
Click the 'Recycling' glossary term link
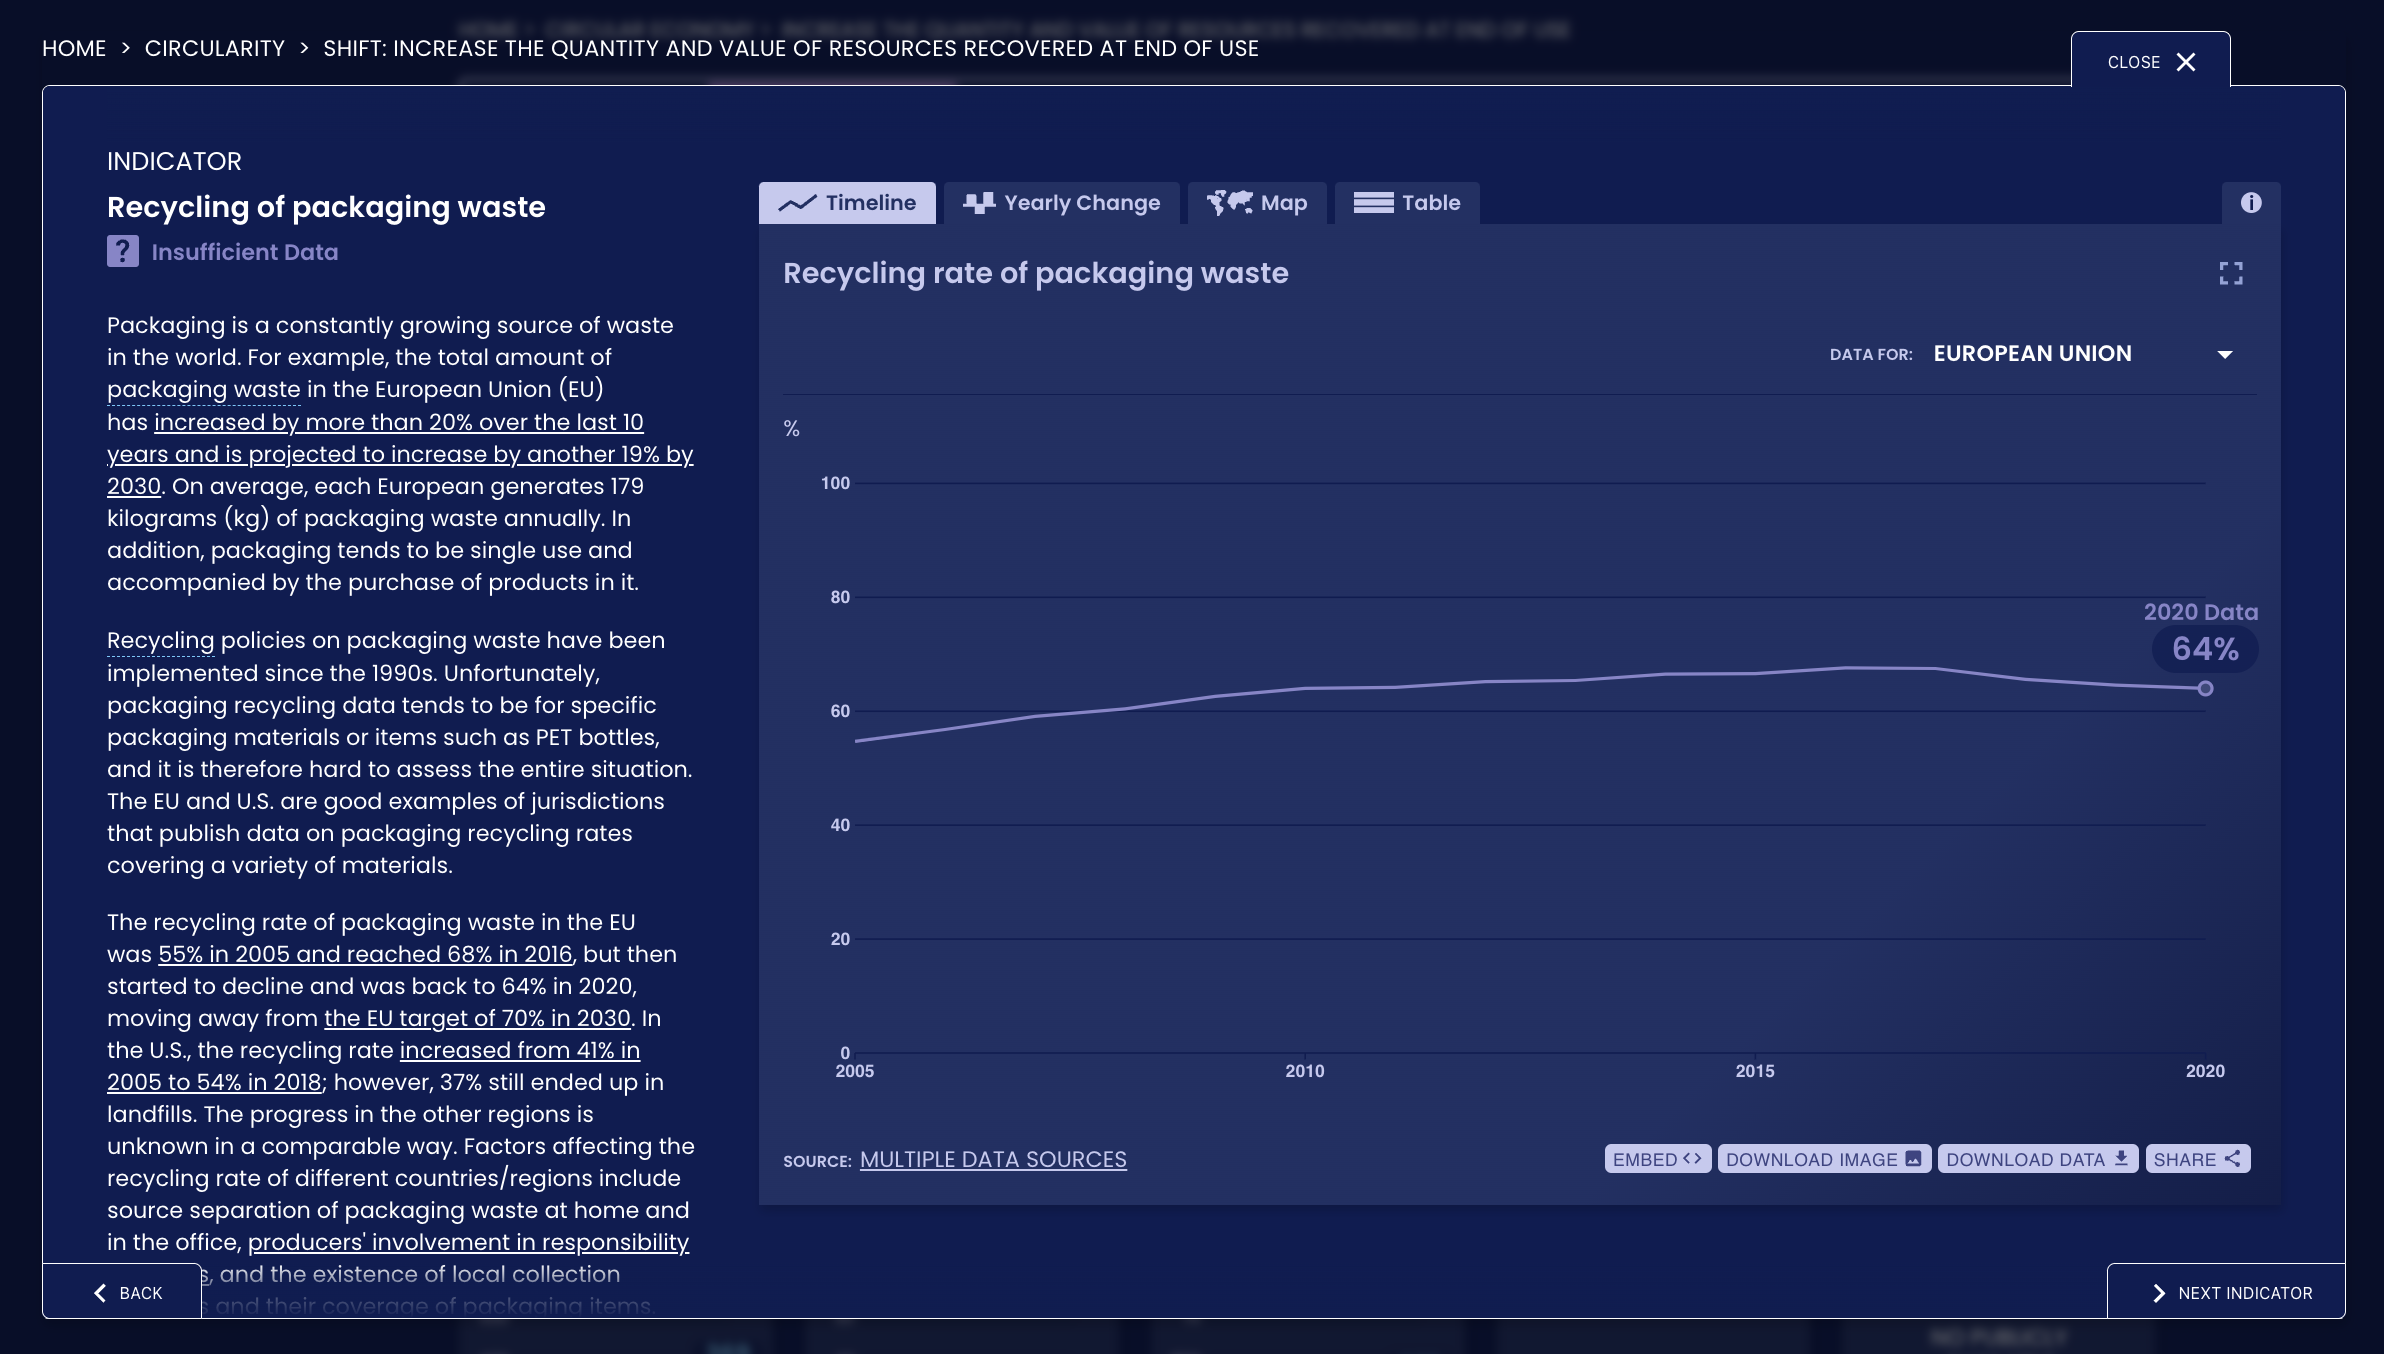click(161, 641)
